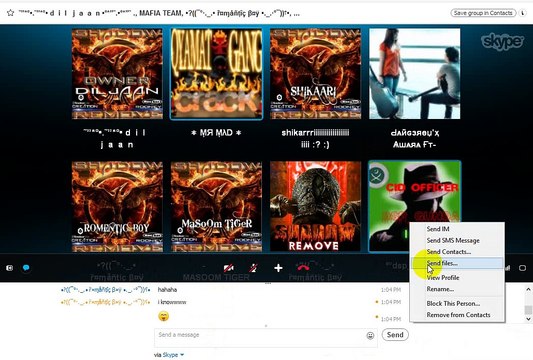Viewport: 533px width, 360px height.
Task: Select the SHIKAARI participant thumbnail
Action: click(x=315, y=74)
